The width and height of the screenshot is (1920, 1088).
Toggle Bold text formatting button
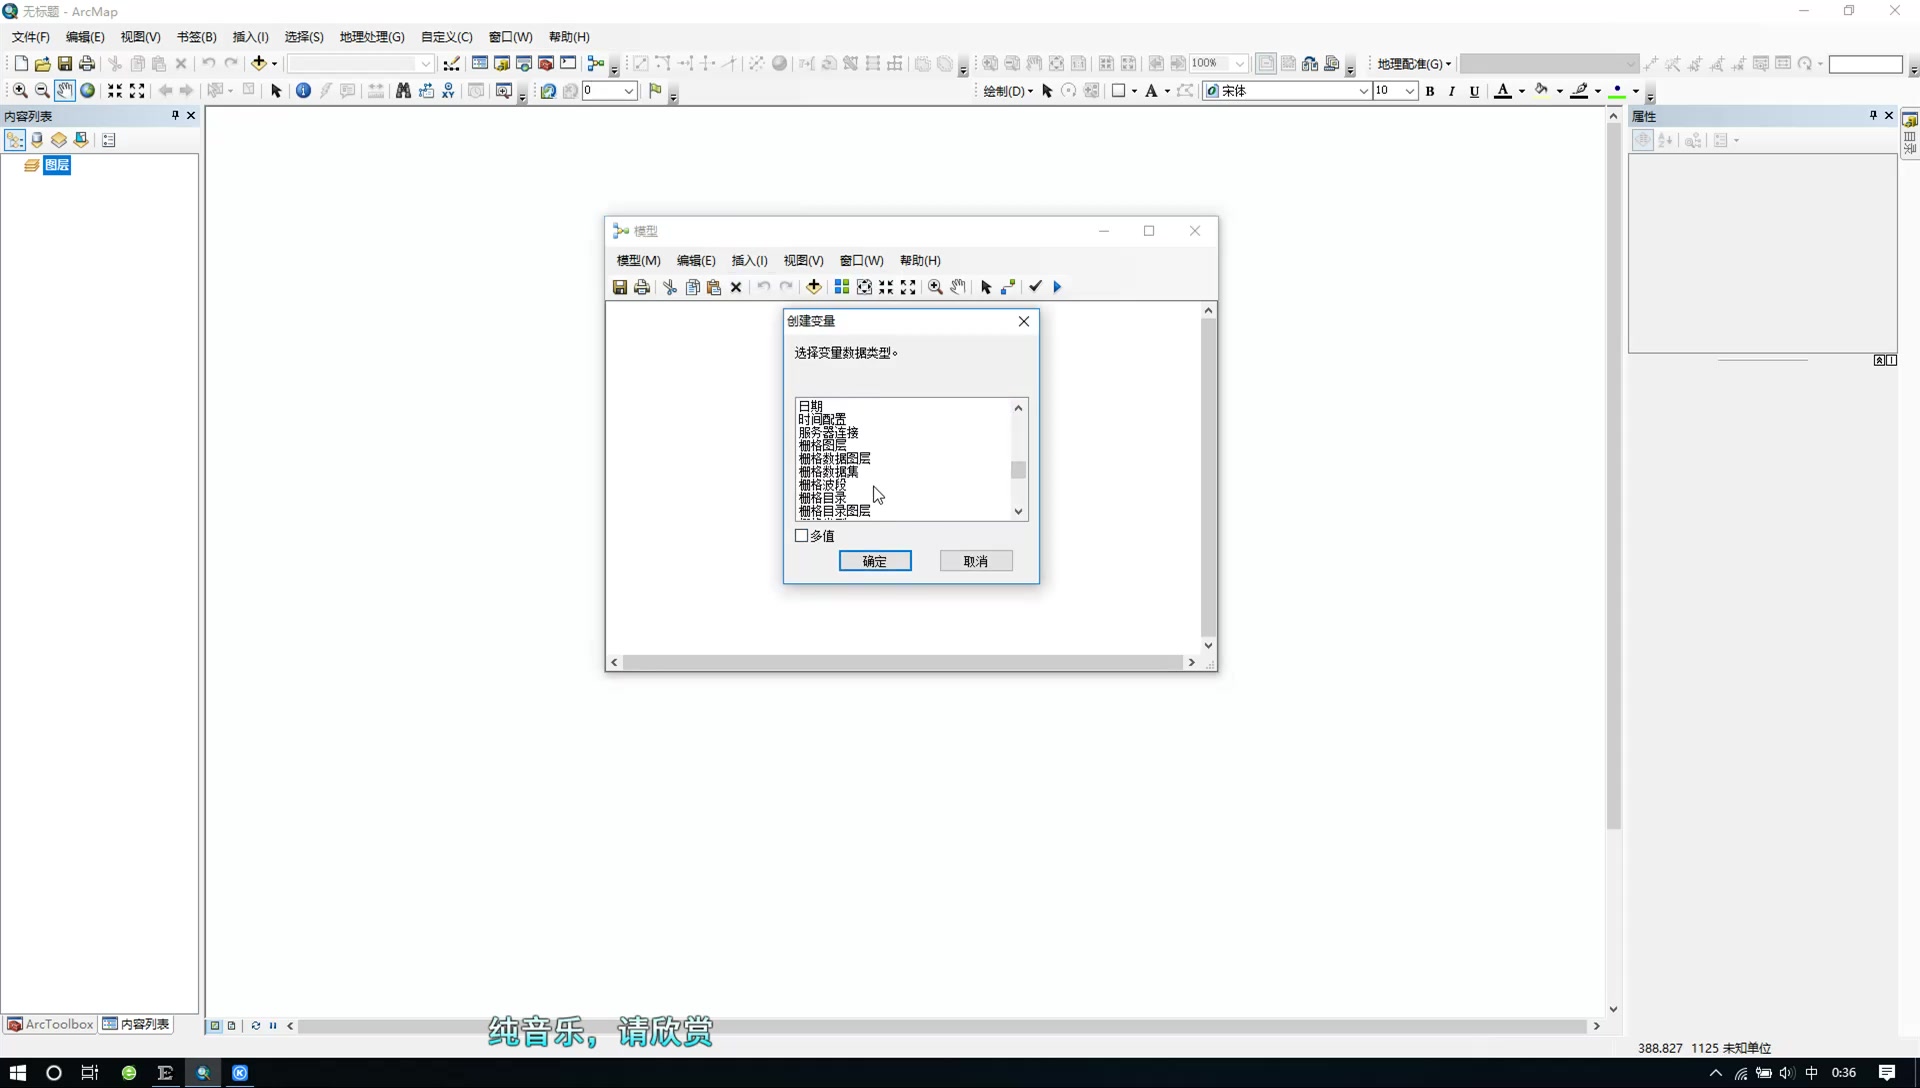point(1430,91)
